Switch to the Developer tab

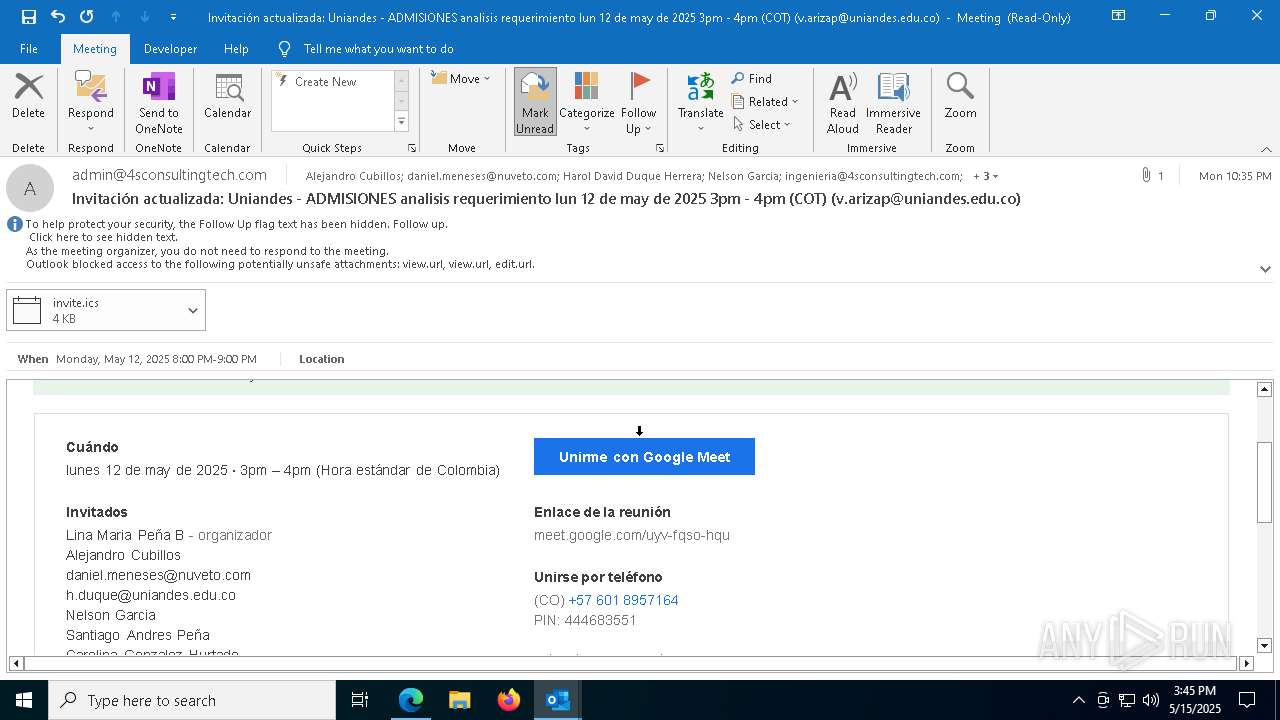(x=170, y=49)
